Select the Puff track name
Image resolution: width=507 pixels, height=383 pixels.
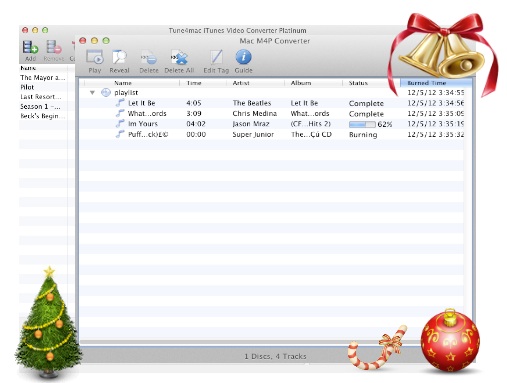point(148,134)
